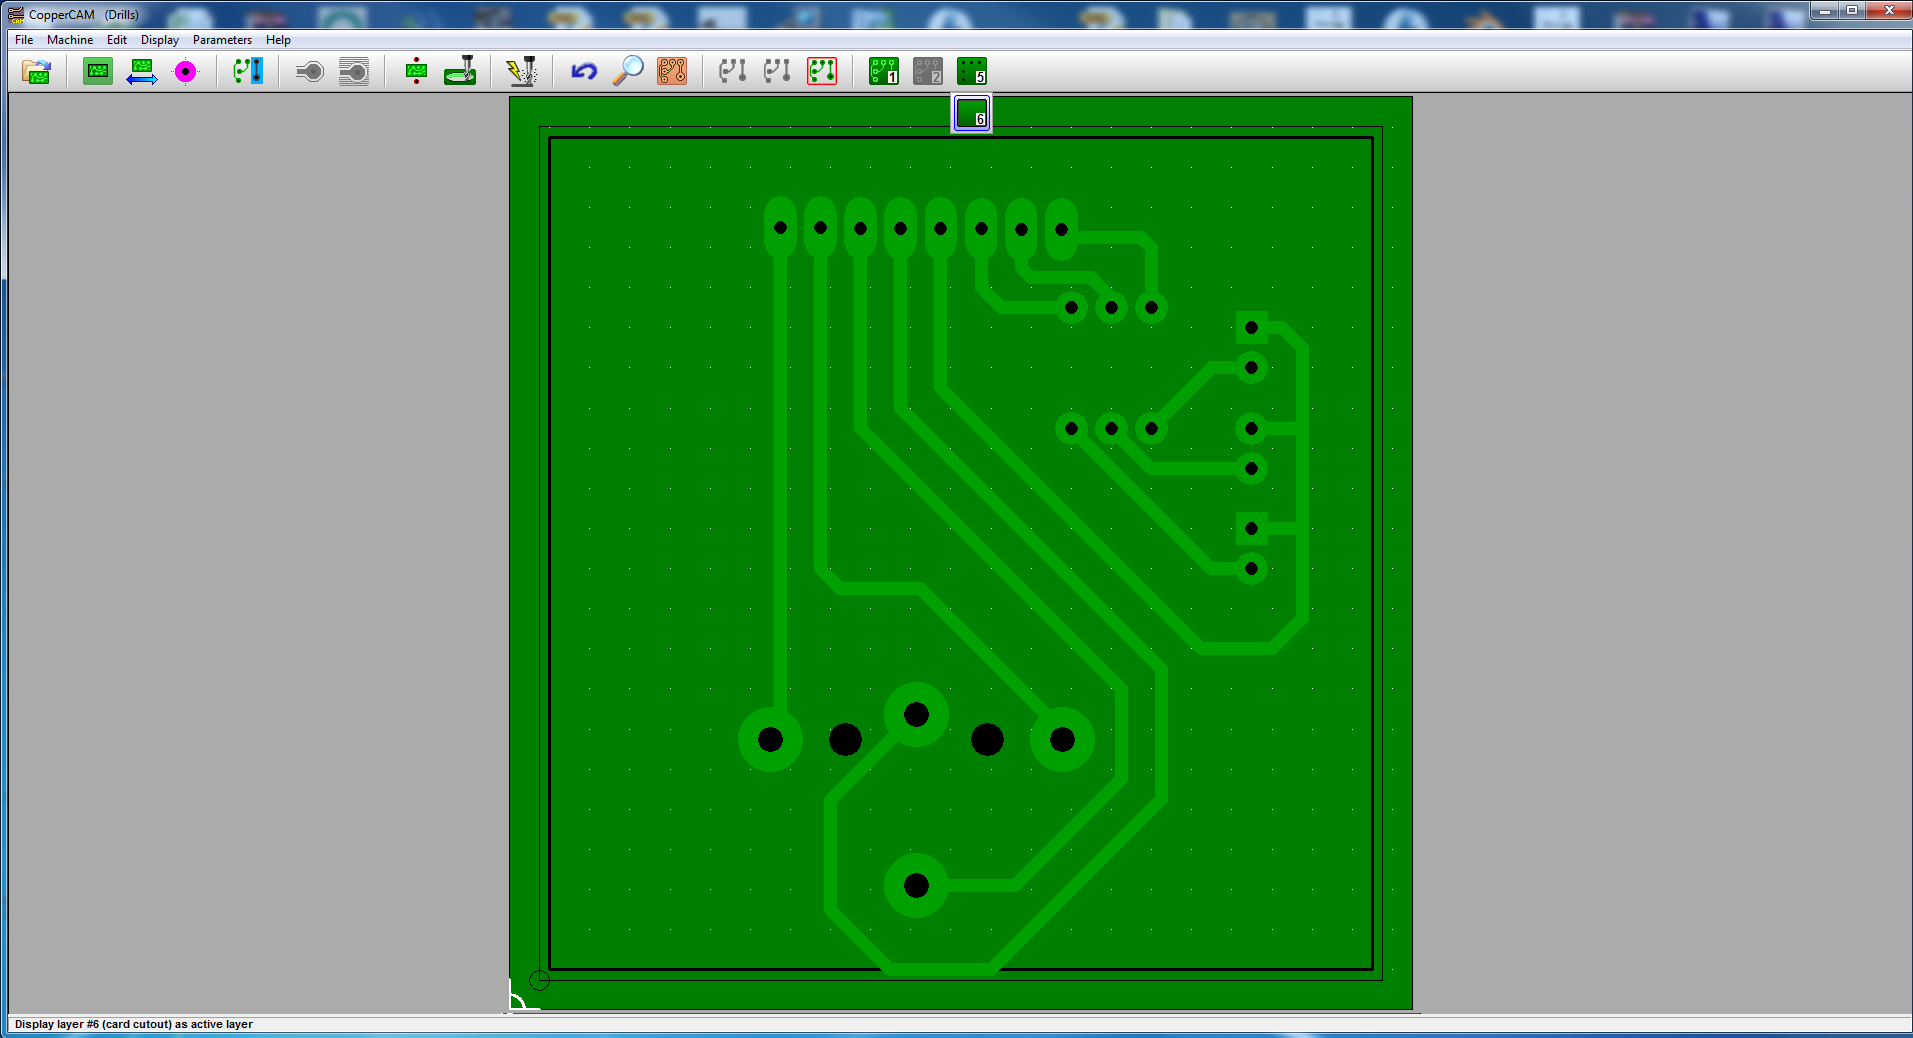The height and width of the screenshot is (1038, 1913).
Task: Open the Machine menu
Action: coord(70,40)
